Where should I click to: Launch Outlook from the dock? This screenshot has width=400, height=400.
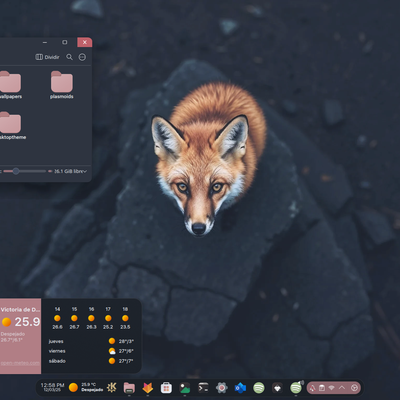240,388
